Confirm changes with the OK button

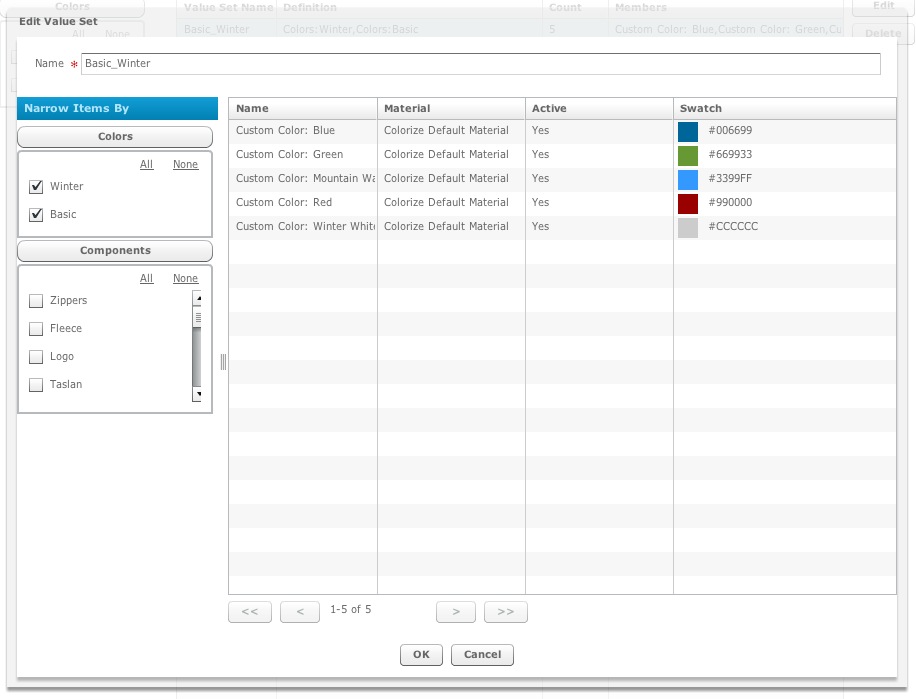click(x=420, y=655)
